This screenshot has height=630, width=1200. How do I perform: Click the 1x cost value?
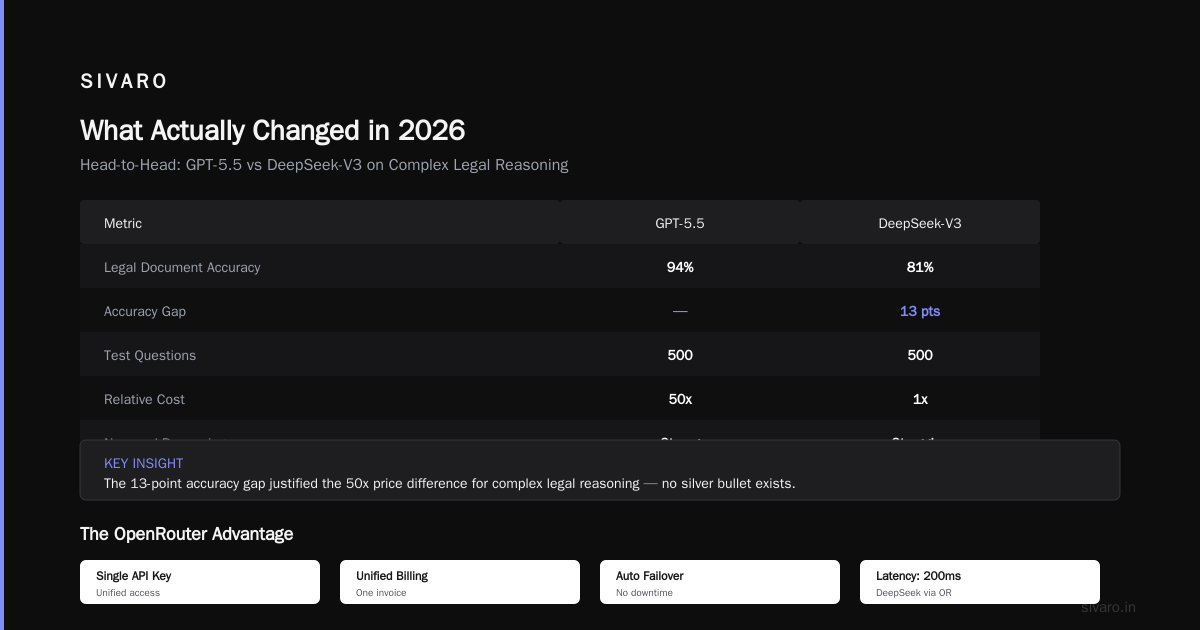pyautogui.click(x=920, y=399)
